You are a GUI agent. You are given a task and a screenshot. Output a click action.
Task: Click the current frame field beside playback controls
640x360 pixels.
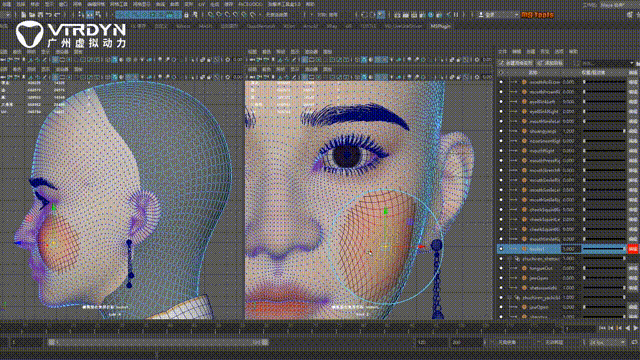(x=579, y=328)
